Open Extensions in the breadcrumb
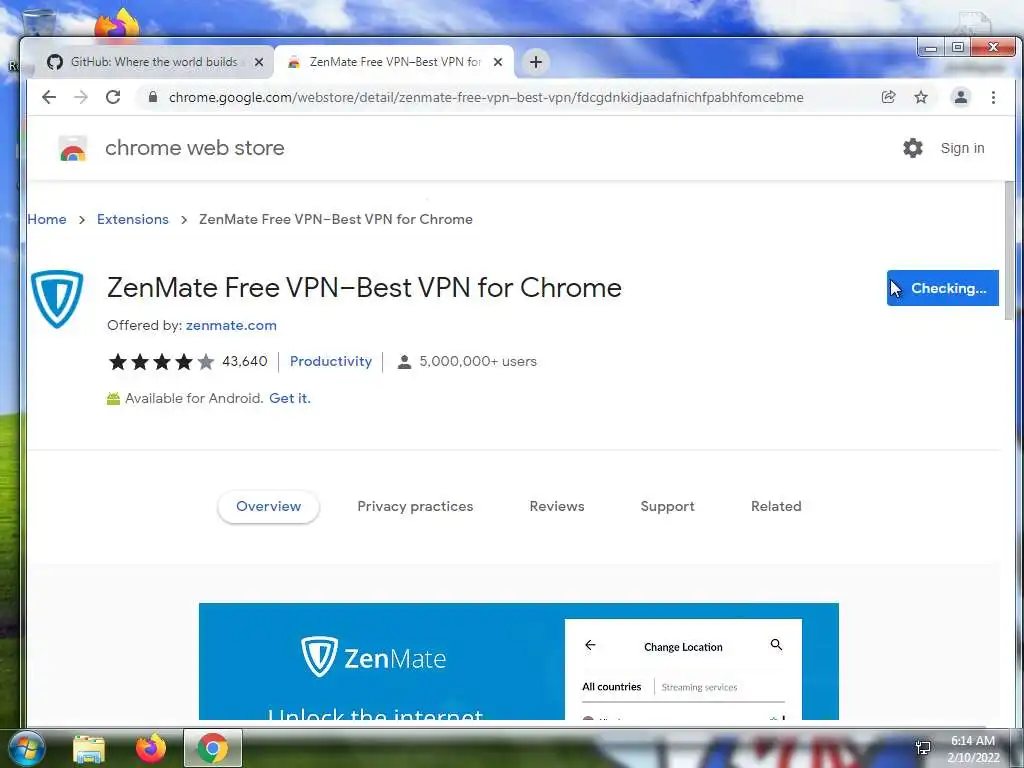 click(x=133, y=219)
